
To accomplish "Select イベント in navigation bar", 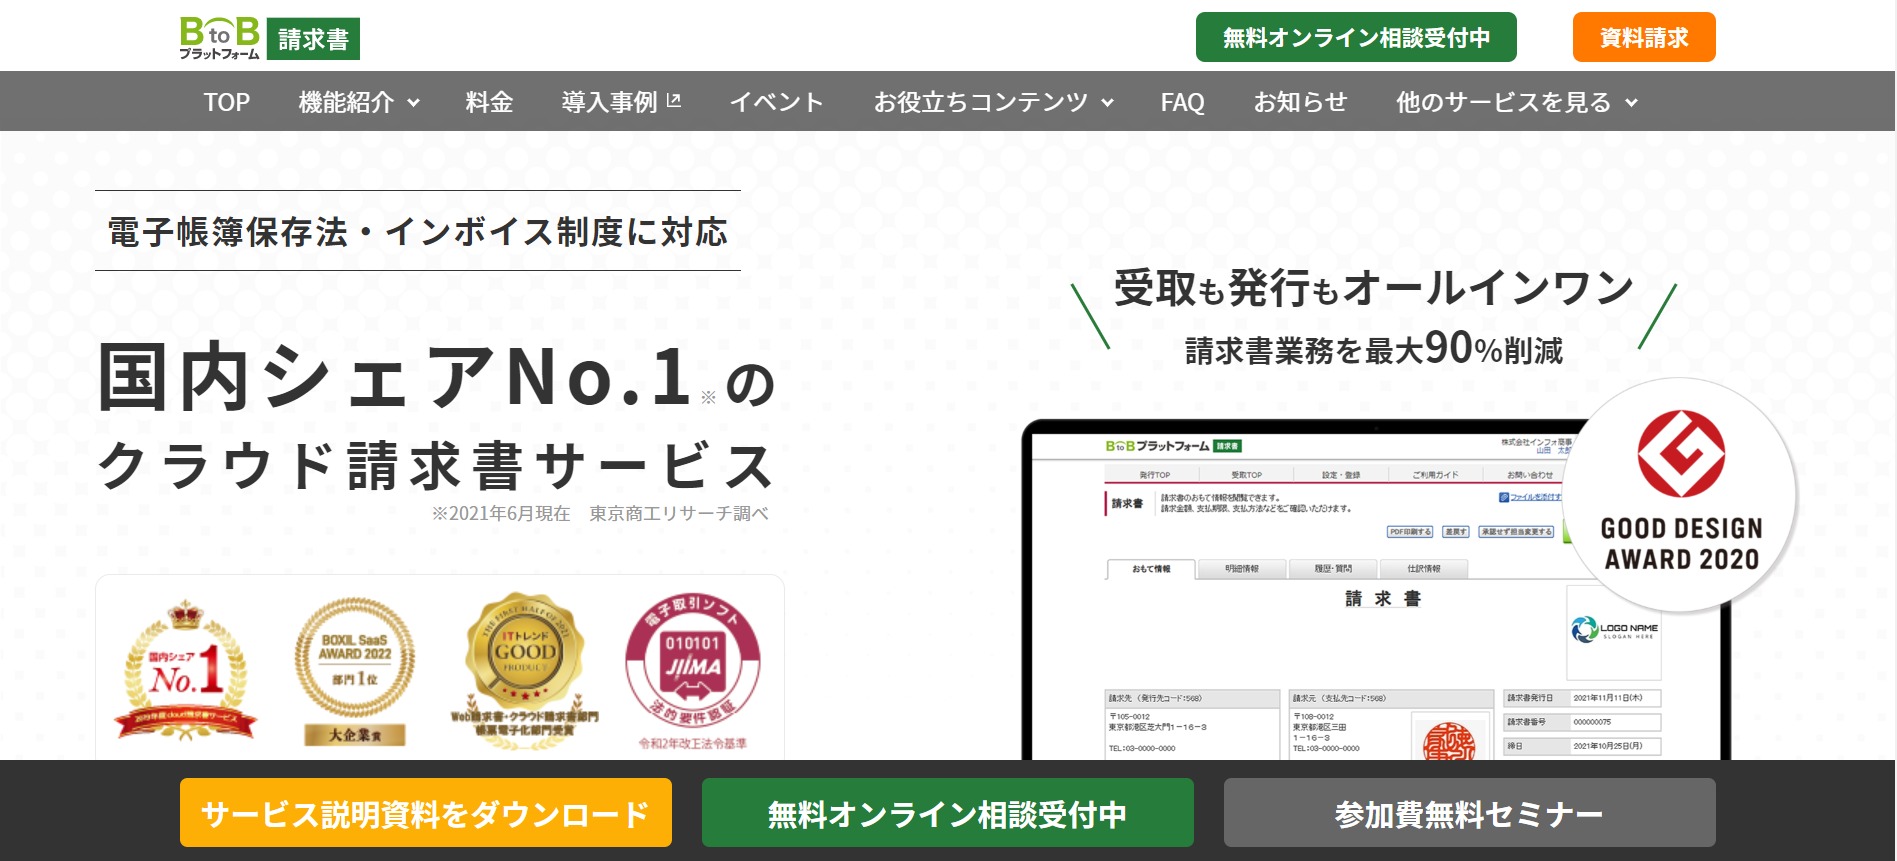I will (x=776, y=102).
